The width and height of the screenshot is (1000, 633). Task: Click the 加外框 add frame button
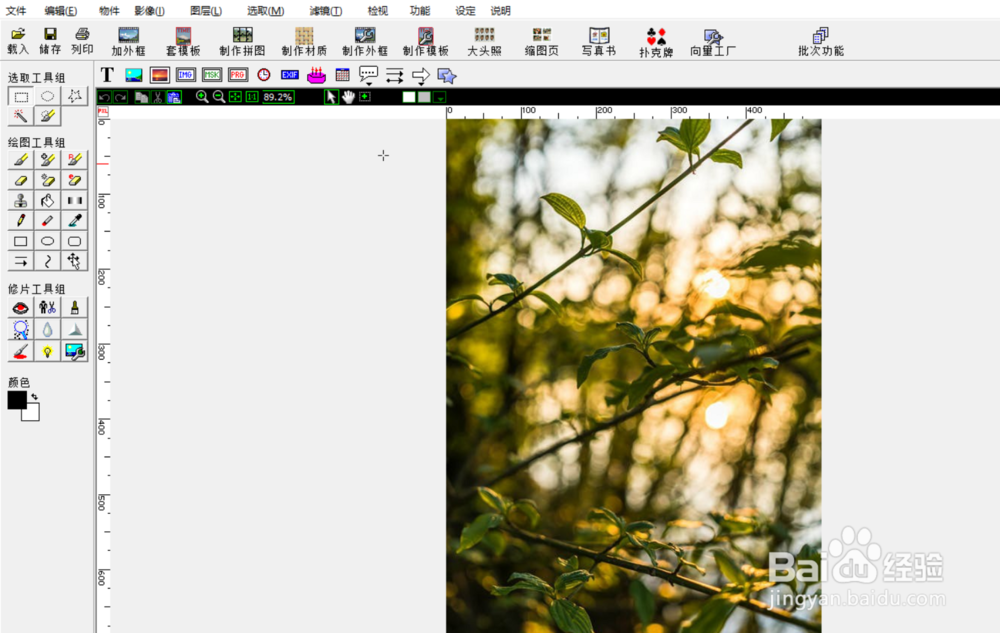tap(128, 41)
